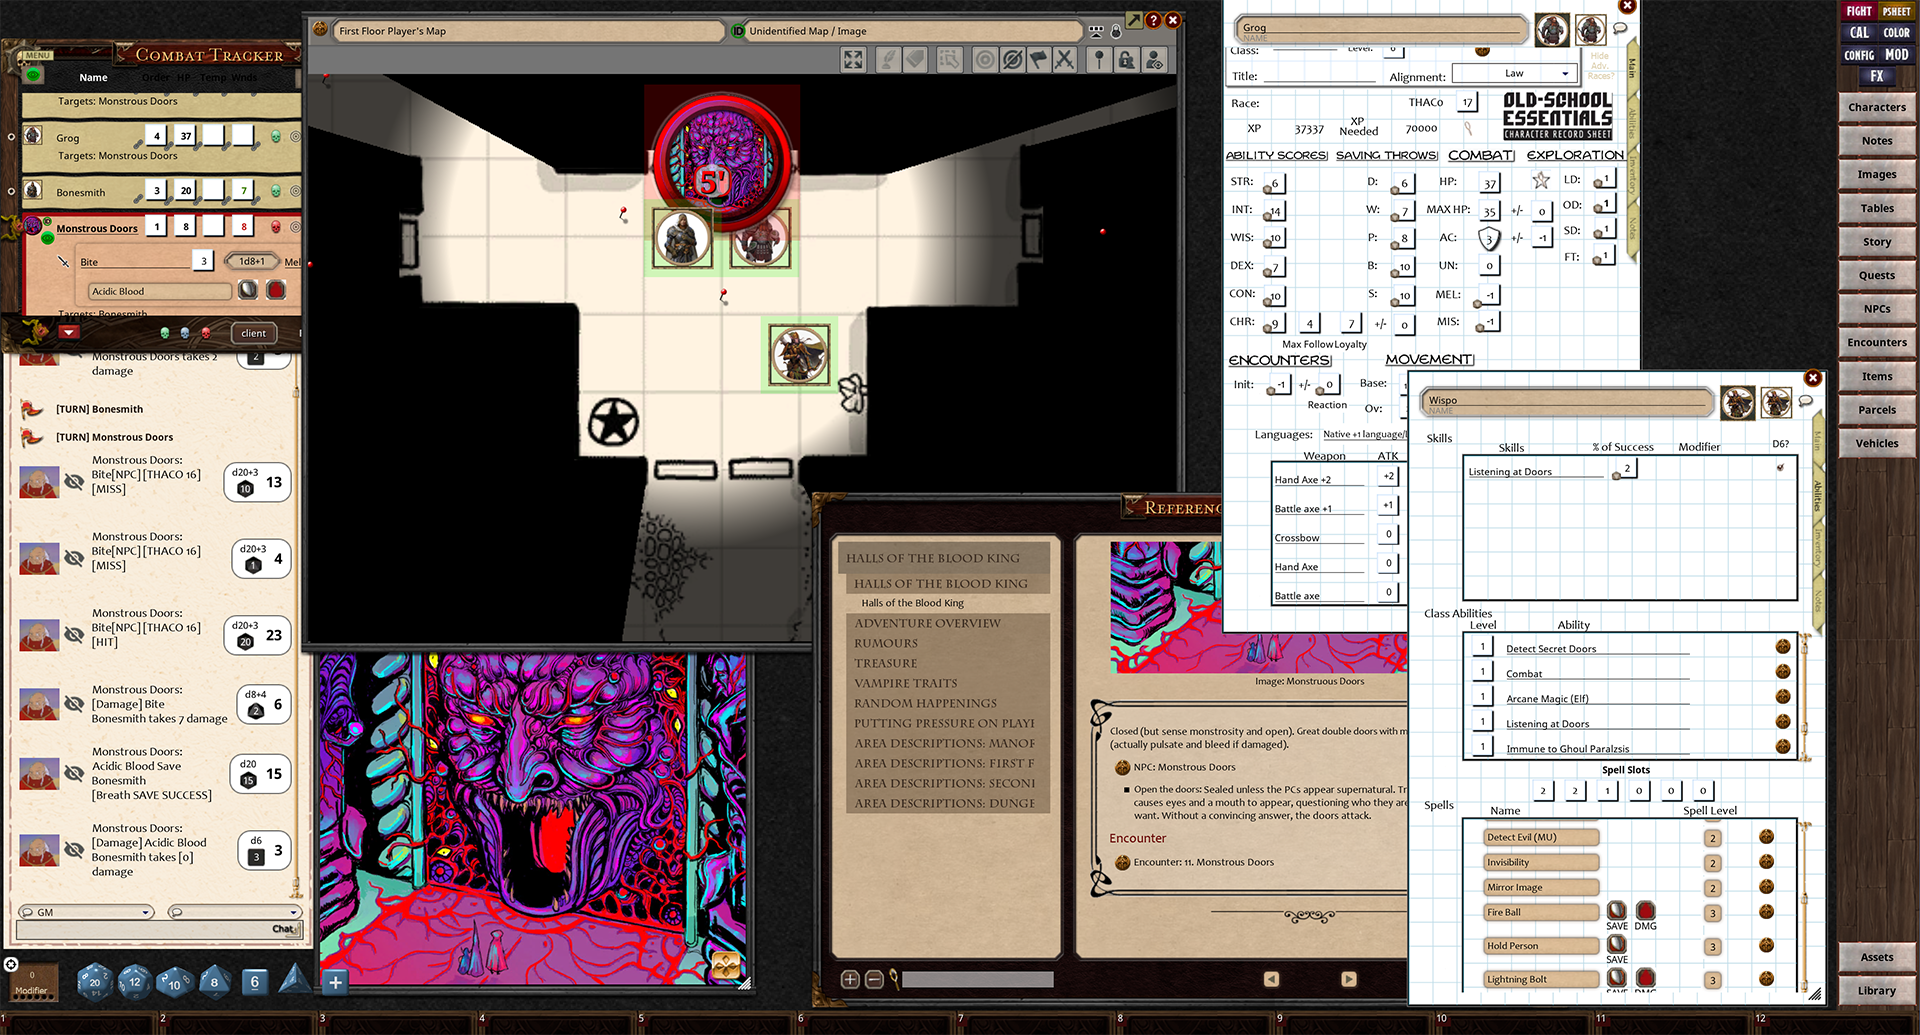Toggle hidden-roll eye on the 13 Bite roll
Image resolution: width=1920 pixels, height=1035 pixels.
point(74,482)
